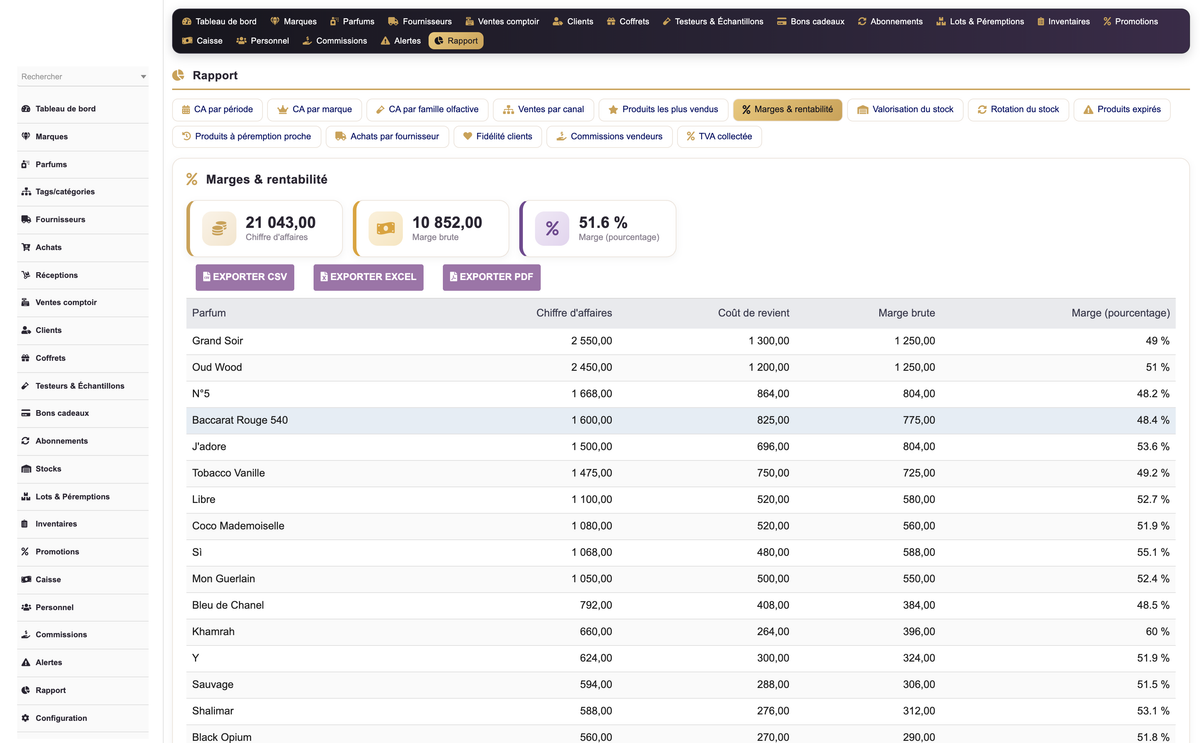Open Inventaires in the left sidebar
This screenshot has height=743, width=1200.
82,524
